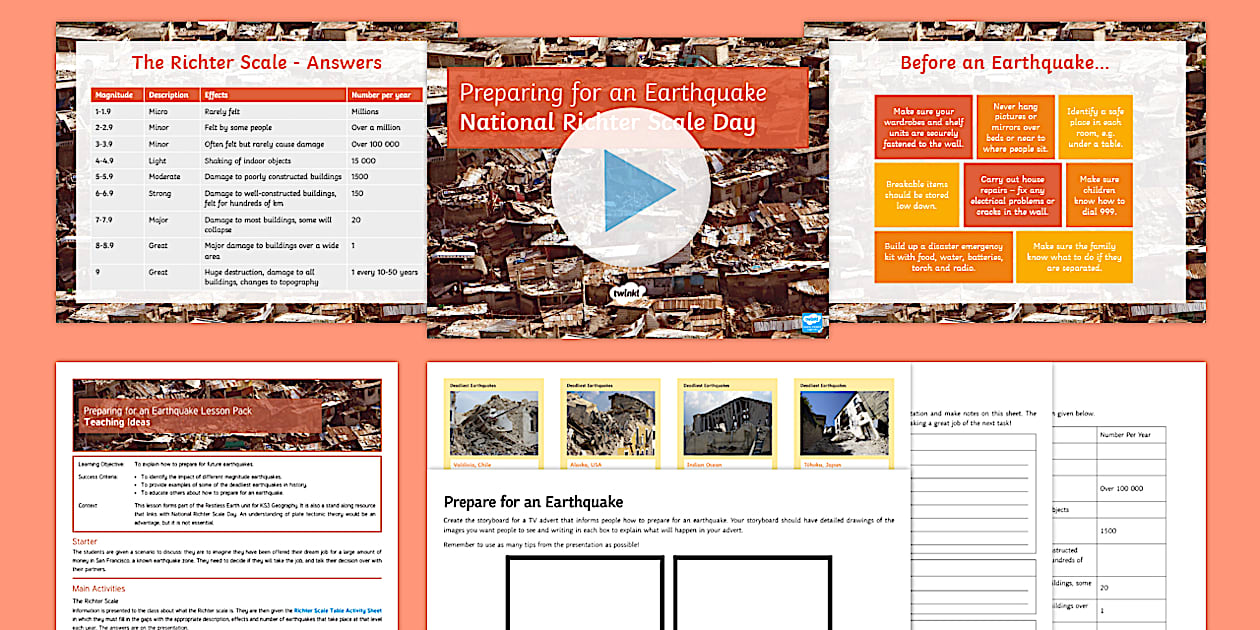Click the 'dial 999' orange tip box
The height and width of the screenshot is (630, 1260).
1098,196
